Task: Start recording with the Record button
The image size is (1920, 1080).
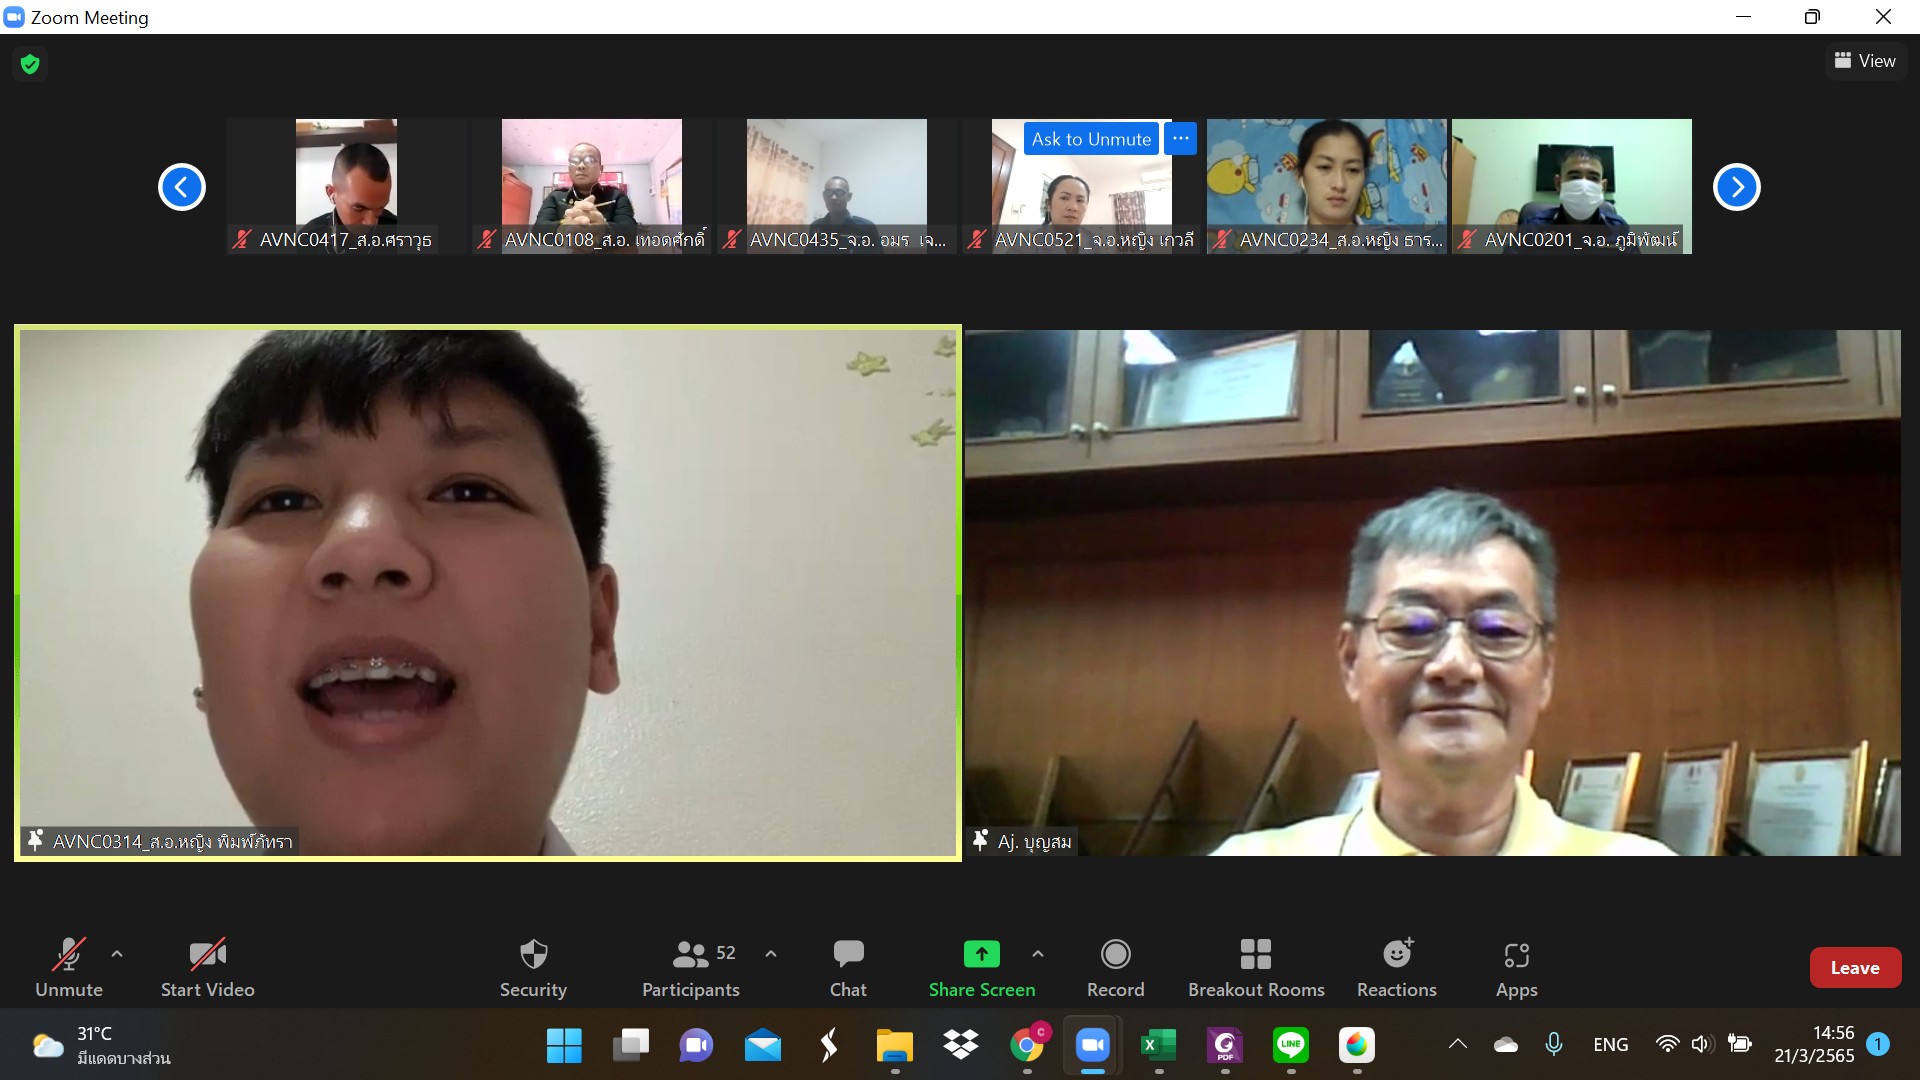Action: point(1115,967)
